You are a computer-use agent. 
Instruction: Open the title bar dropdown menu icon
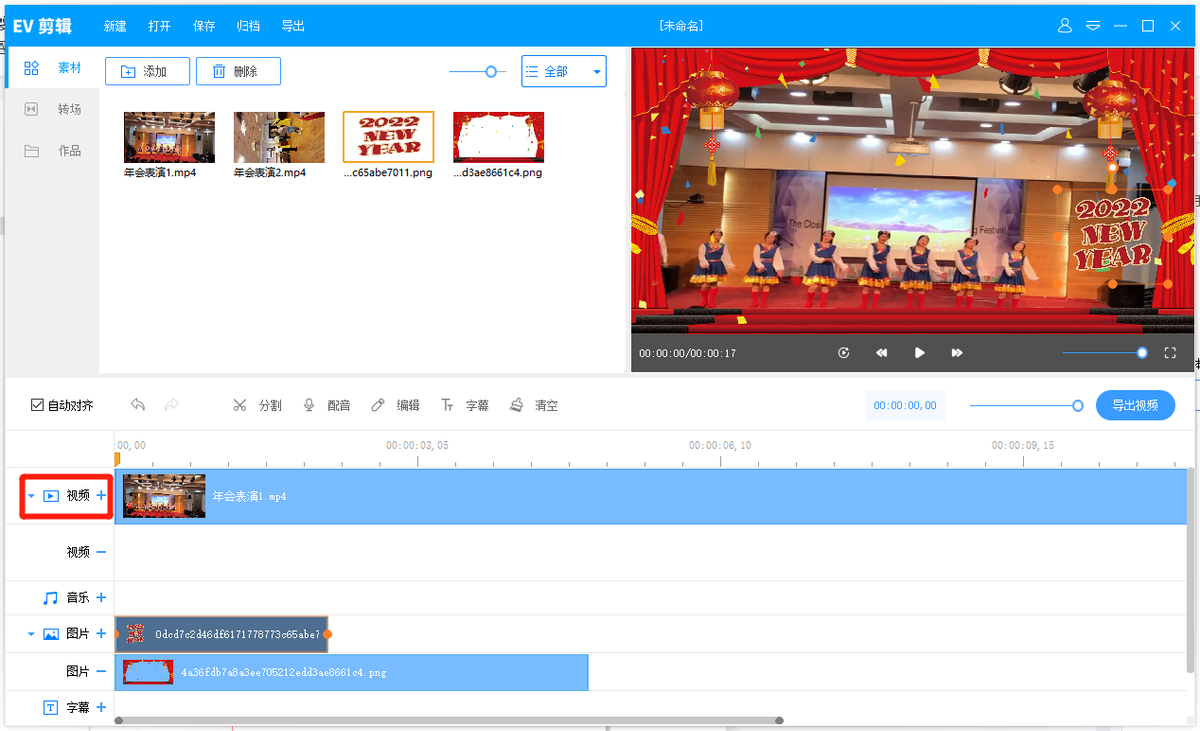[x=1093, y=25]
